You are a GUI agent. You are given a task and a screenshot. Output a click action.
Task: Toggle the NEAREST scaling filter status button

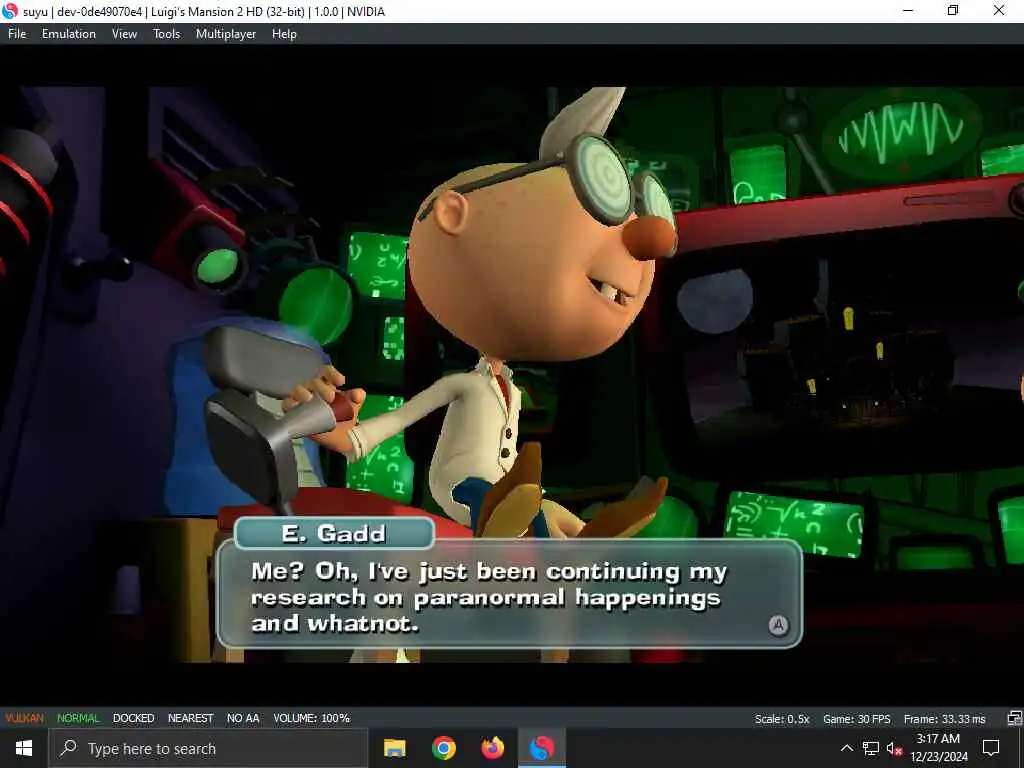click(191, 718)
